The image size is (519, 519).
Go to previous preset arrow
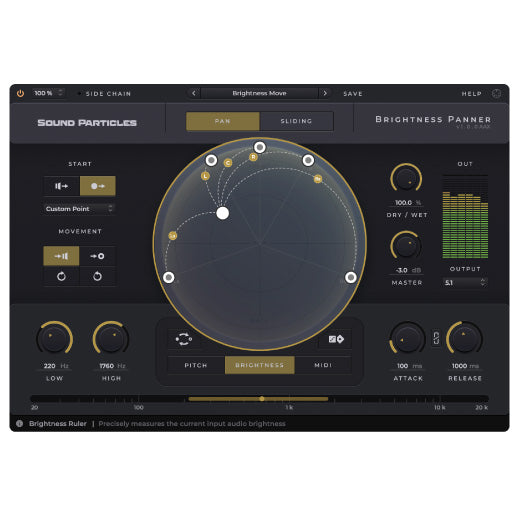point(194,93)
